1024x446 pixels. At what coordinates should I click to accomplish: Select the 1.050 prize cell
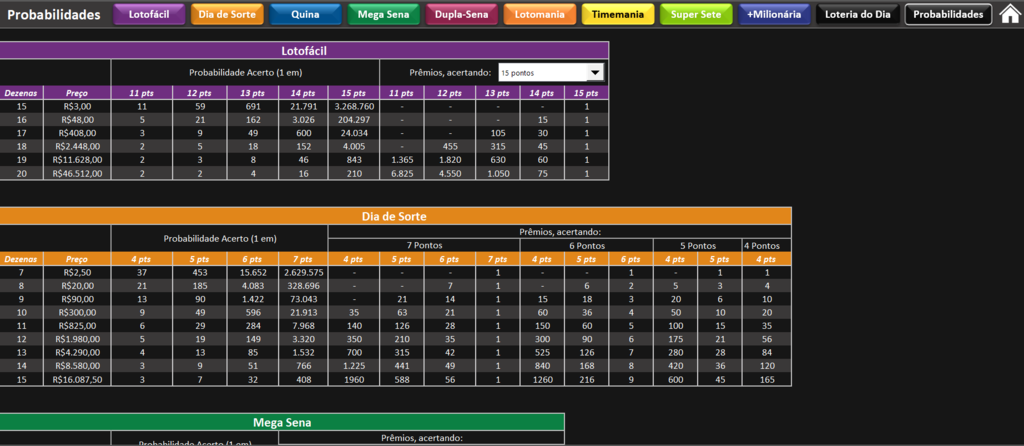(x=498, y=173)
